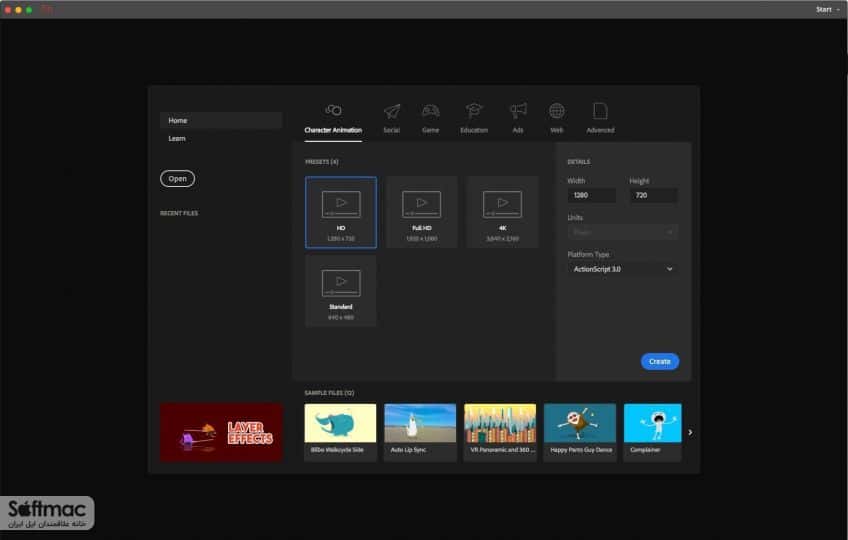
Task: Edit the Height field showing 720
Action: 653,195
